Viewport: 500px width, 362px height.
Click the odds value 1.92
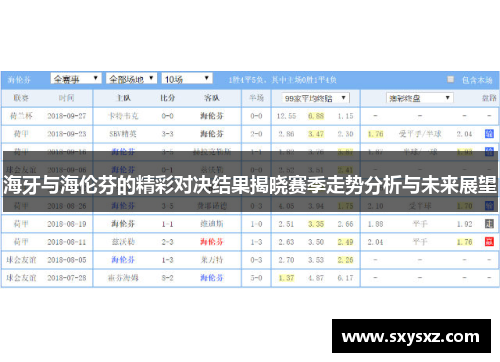[464, 224]
